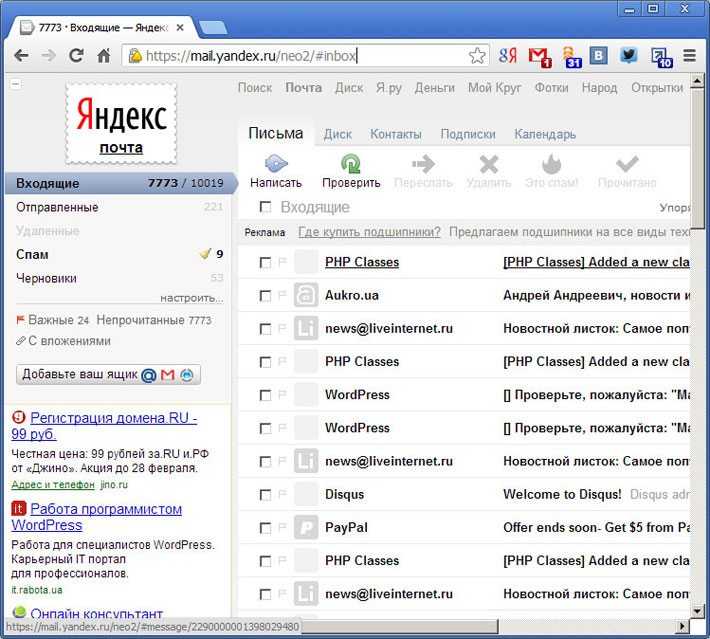Check for new mail with Проверить icon
710x639 pixels.
pos(351,163)
